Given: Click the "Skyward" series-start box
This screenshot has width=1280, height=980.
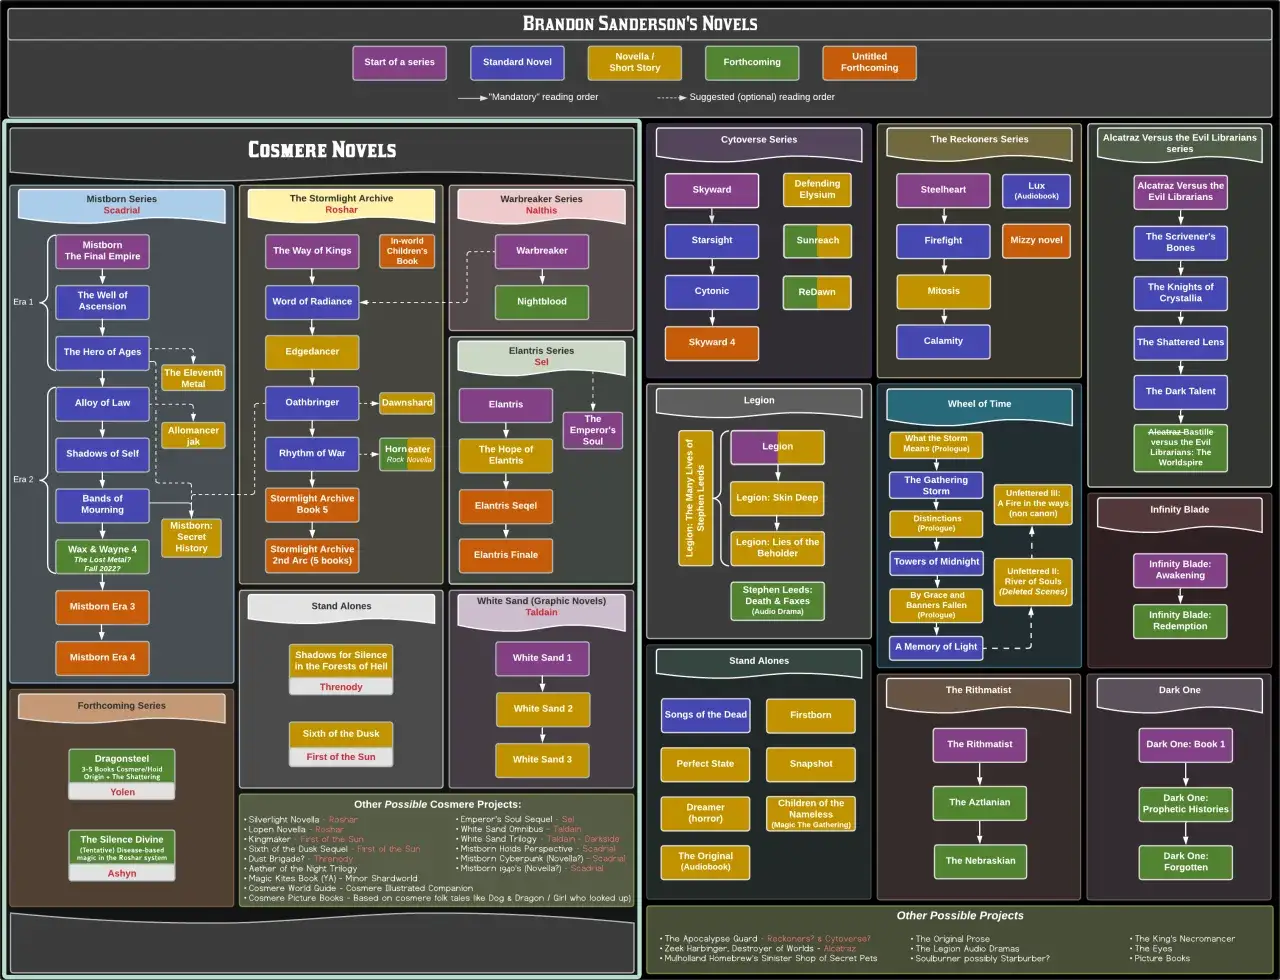Looking at the screenshot, I should [712, 190].
